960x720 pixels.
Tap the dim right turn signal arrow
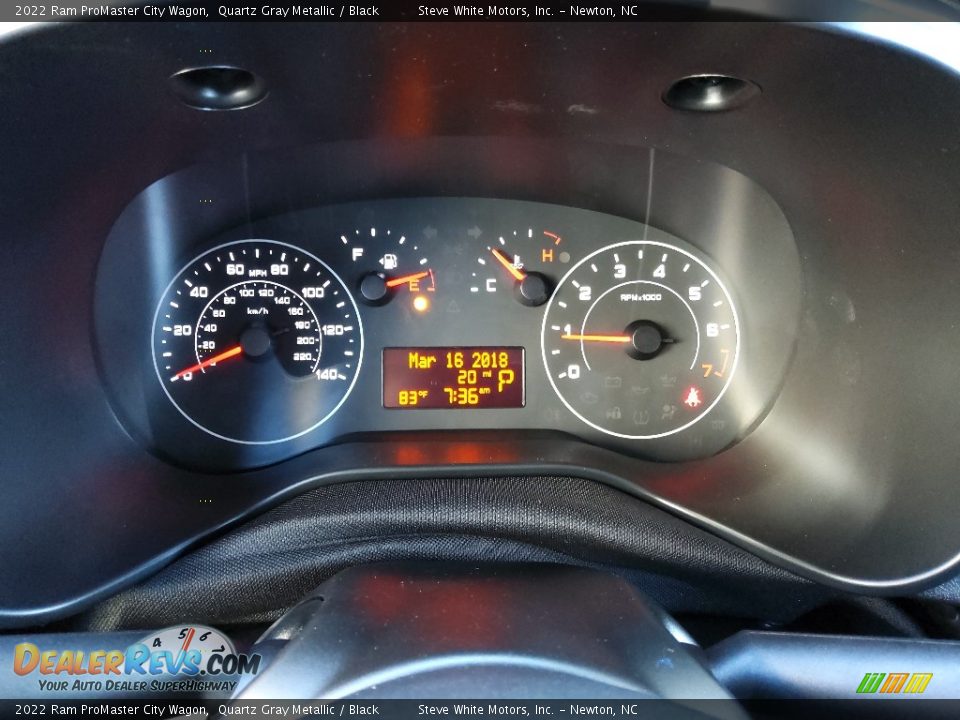(x=474, y=232)
